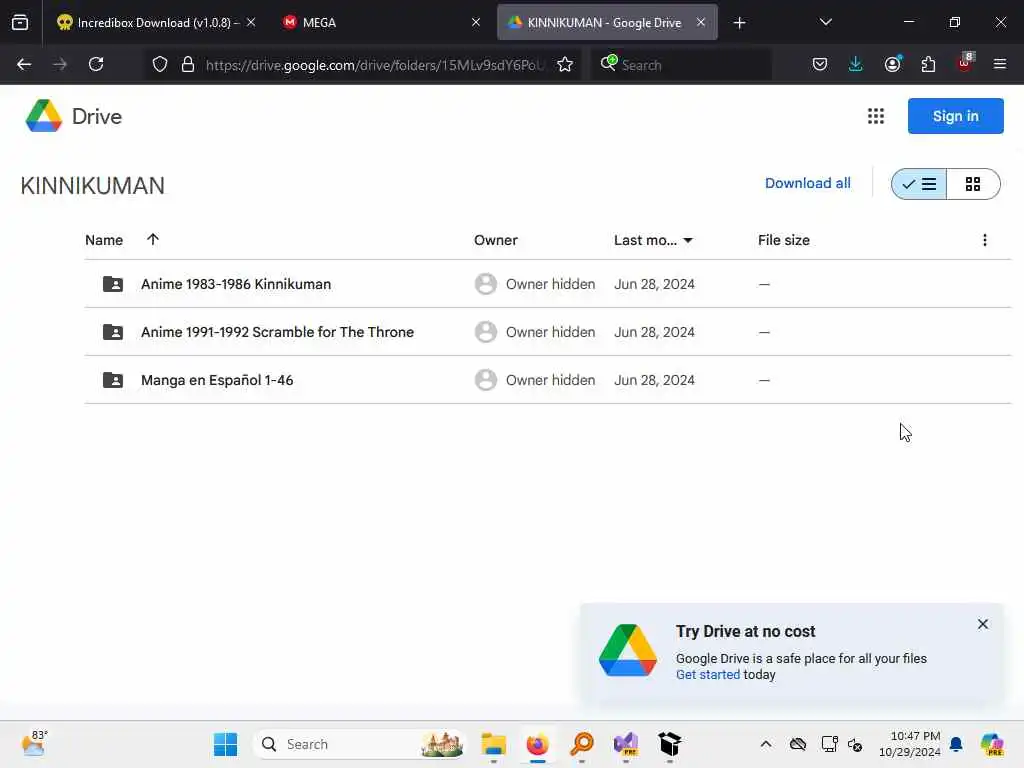Open Anime 1991-1992 Scramble for The Throne
1024x768 pixels.
tap(278, 332)
